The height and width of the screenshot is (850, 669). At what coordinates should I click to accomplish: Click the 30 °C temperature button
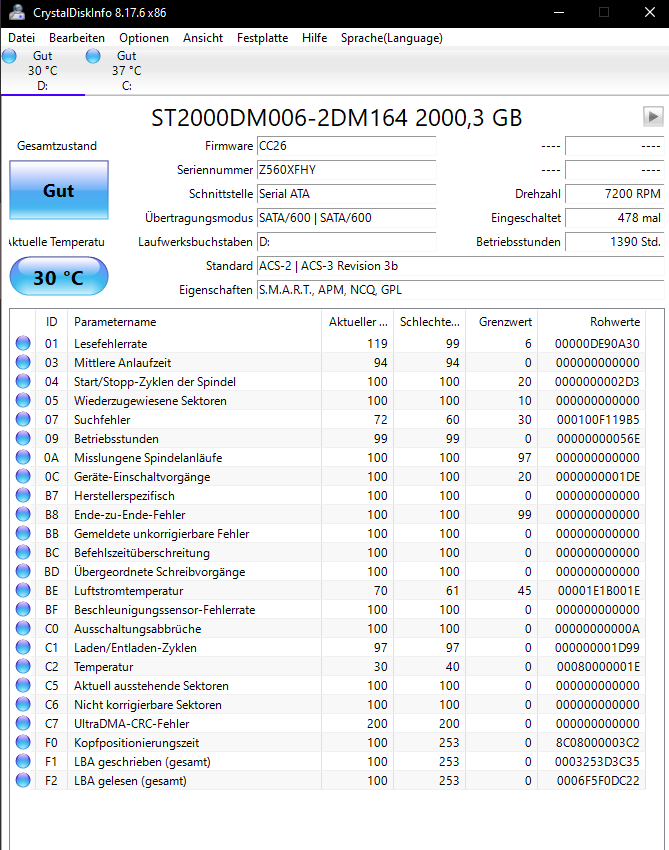59,276
